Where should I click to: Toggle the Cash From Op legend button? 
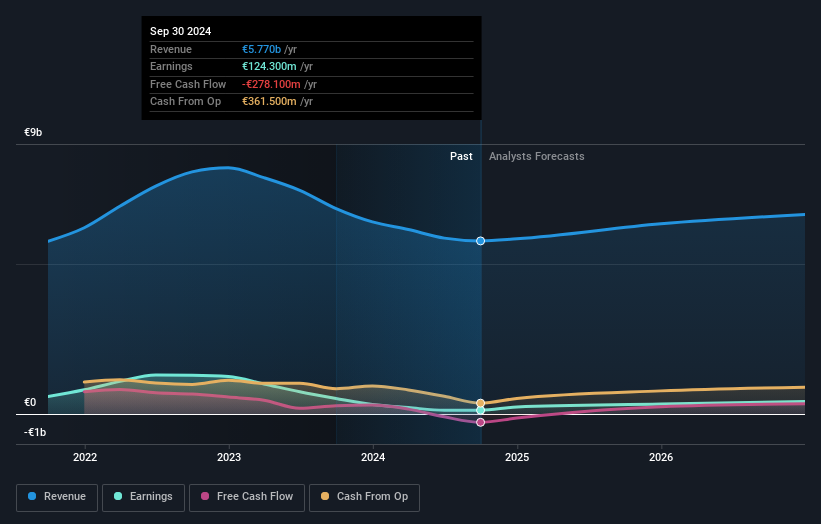[364, 497]
